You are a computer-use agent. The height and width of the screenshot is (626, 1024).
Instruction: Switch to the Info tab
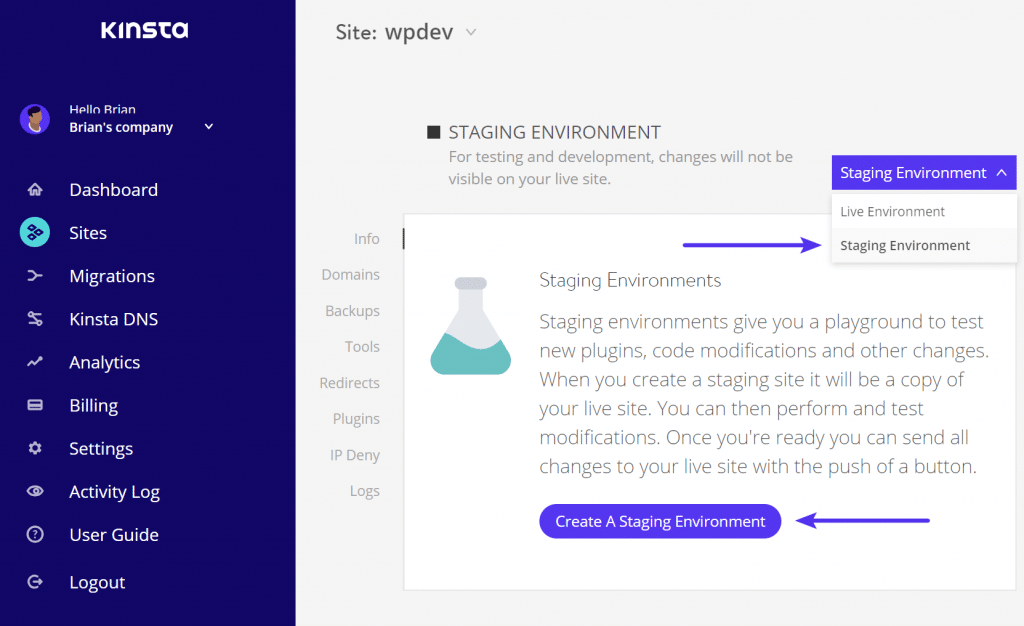point(366,239)
